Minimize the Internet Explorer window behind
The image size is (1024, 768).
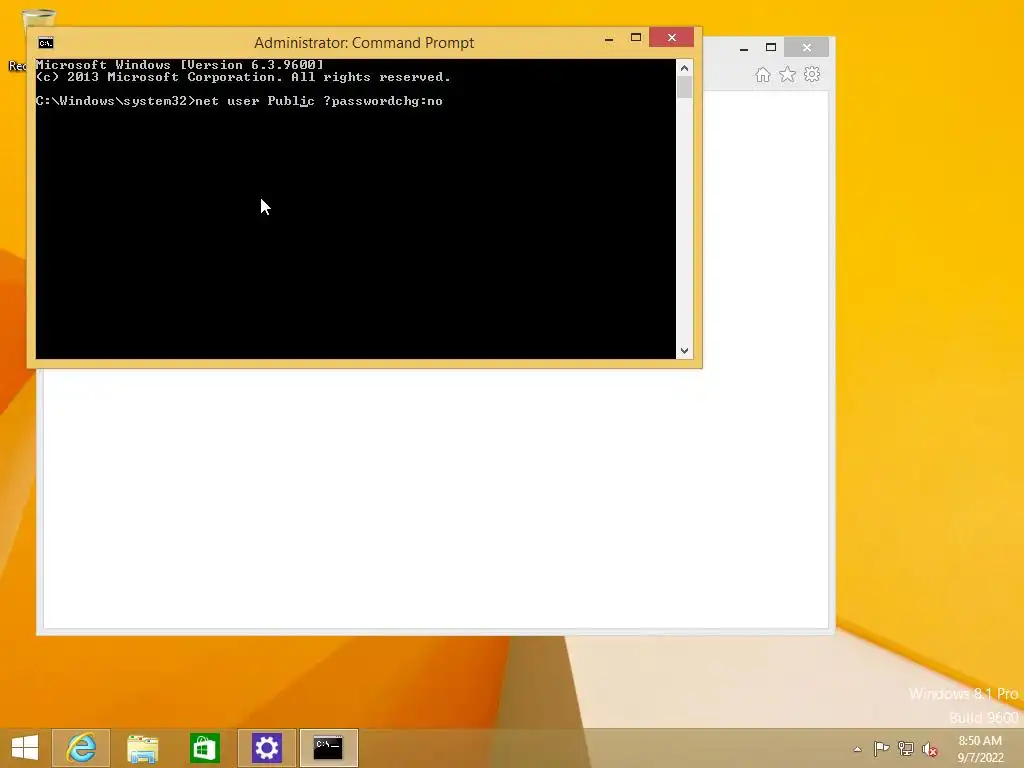point(744,48)
